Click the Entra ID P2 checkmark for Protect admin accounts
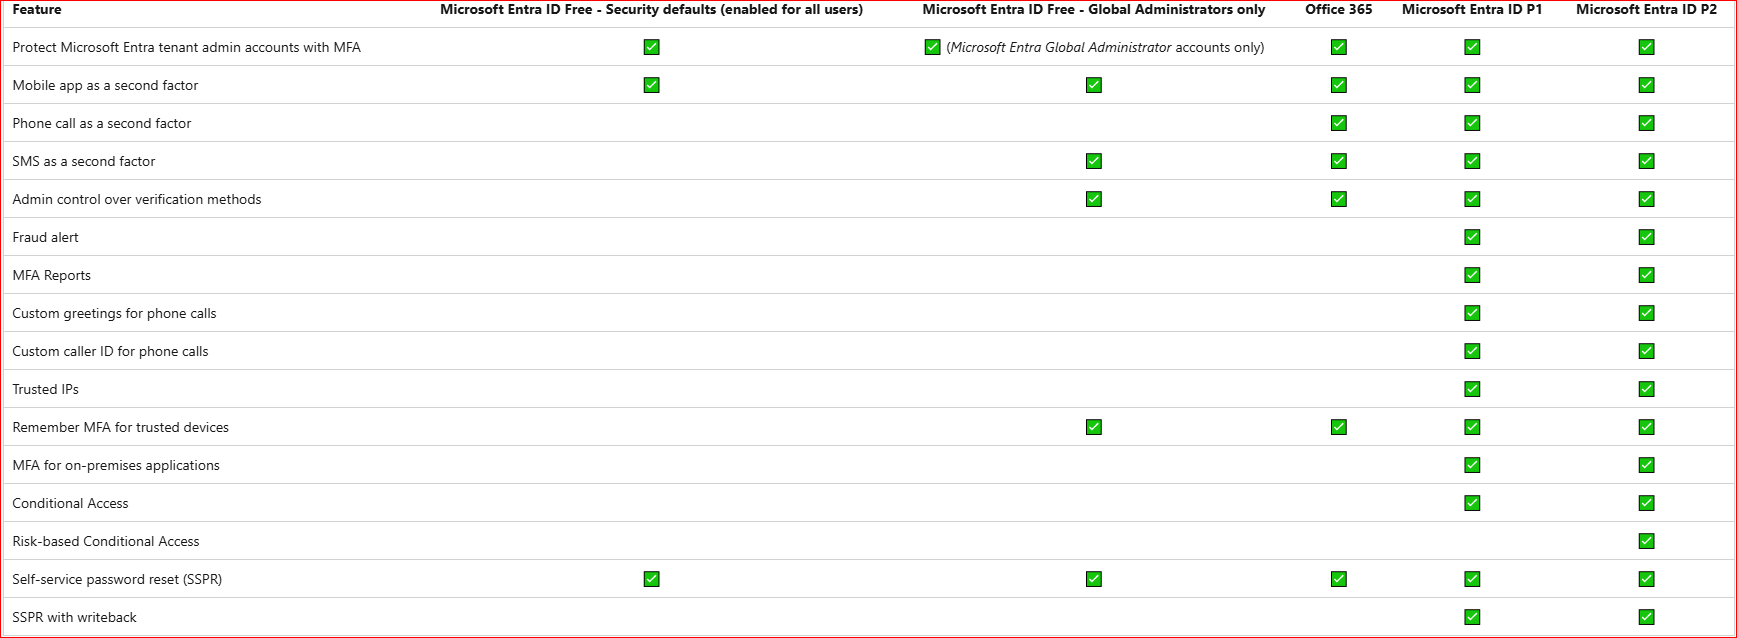Image resolution: width=1737 pixels, height=638 pixels. click(1647, 47)
